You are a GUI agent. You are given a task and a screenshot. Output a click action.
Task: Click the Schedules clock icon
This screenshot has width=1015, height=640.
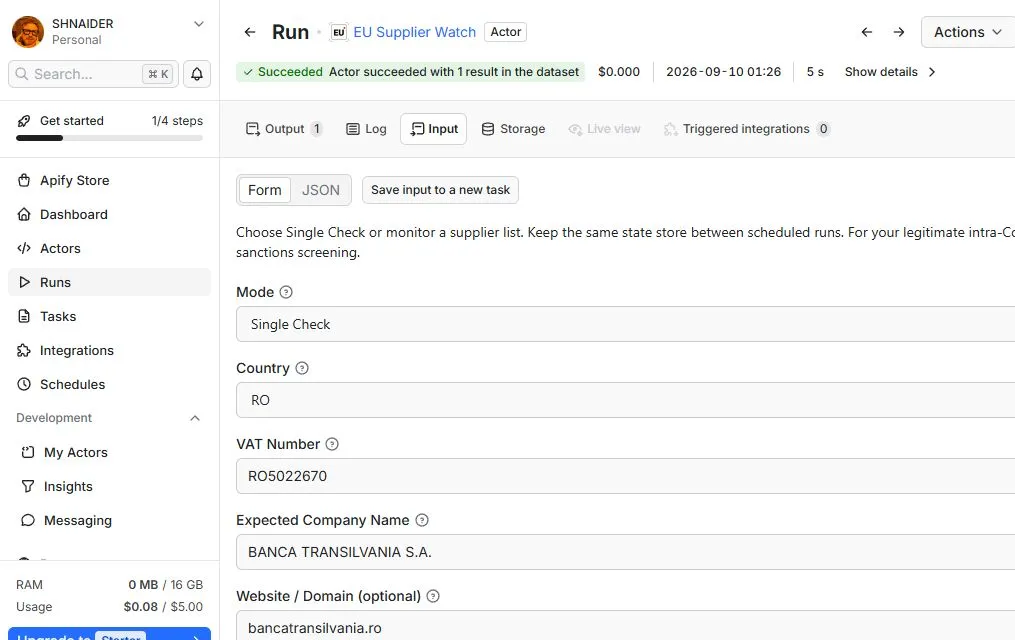[x=24, y=384]
